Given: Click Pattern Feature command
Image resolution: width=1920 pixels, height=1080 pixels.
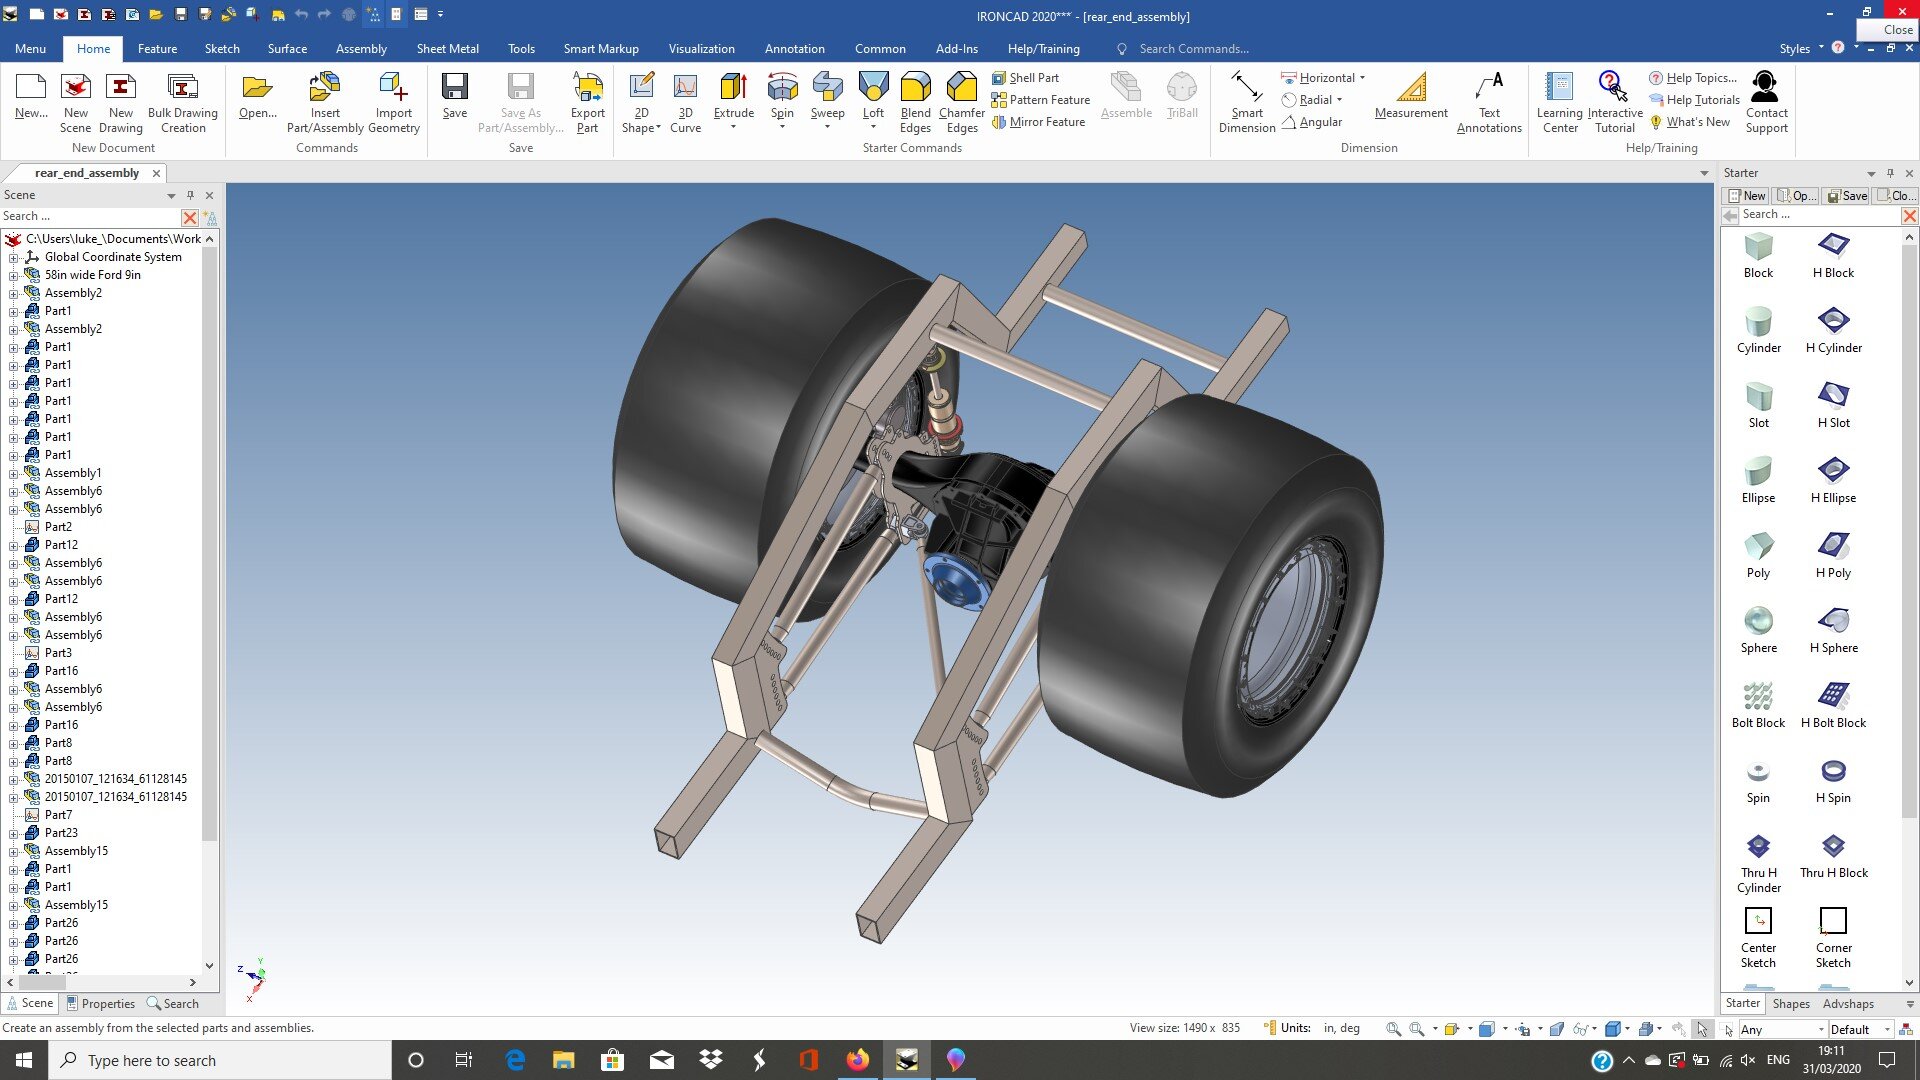Looking at the screenshot, I should (1040, 99).
